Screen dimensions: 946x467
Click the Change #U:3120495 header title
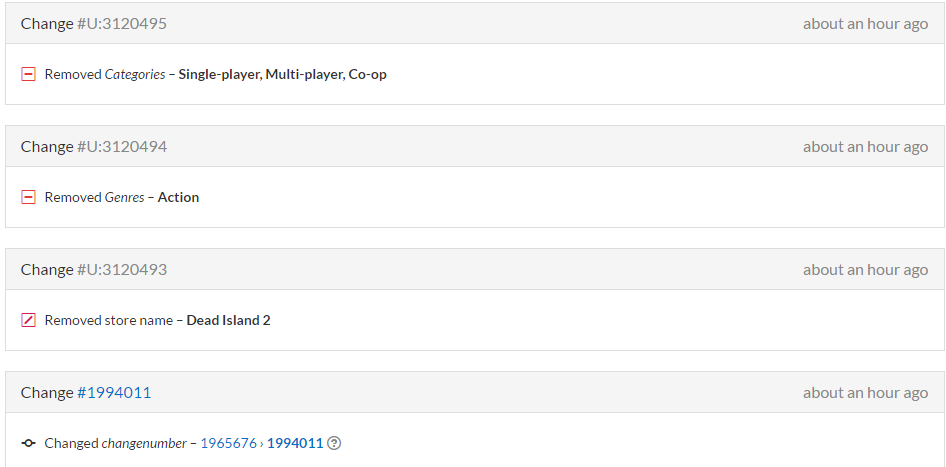point(94,23)
